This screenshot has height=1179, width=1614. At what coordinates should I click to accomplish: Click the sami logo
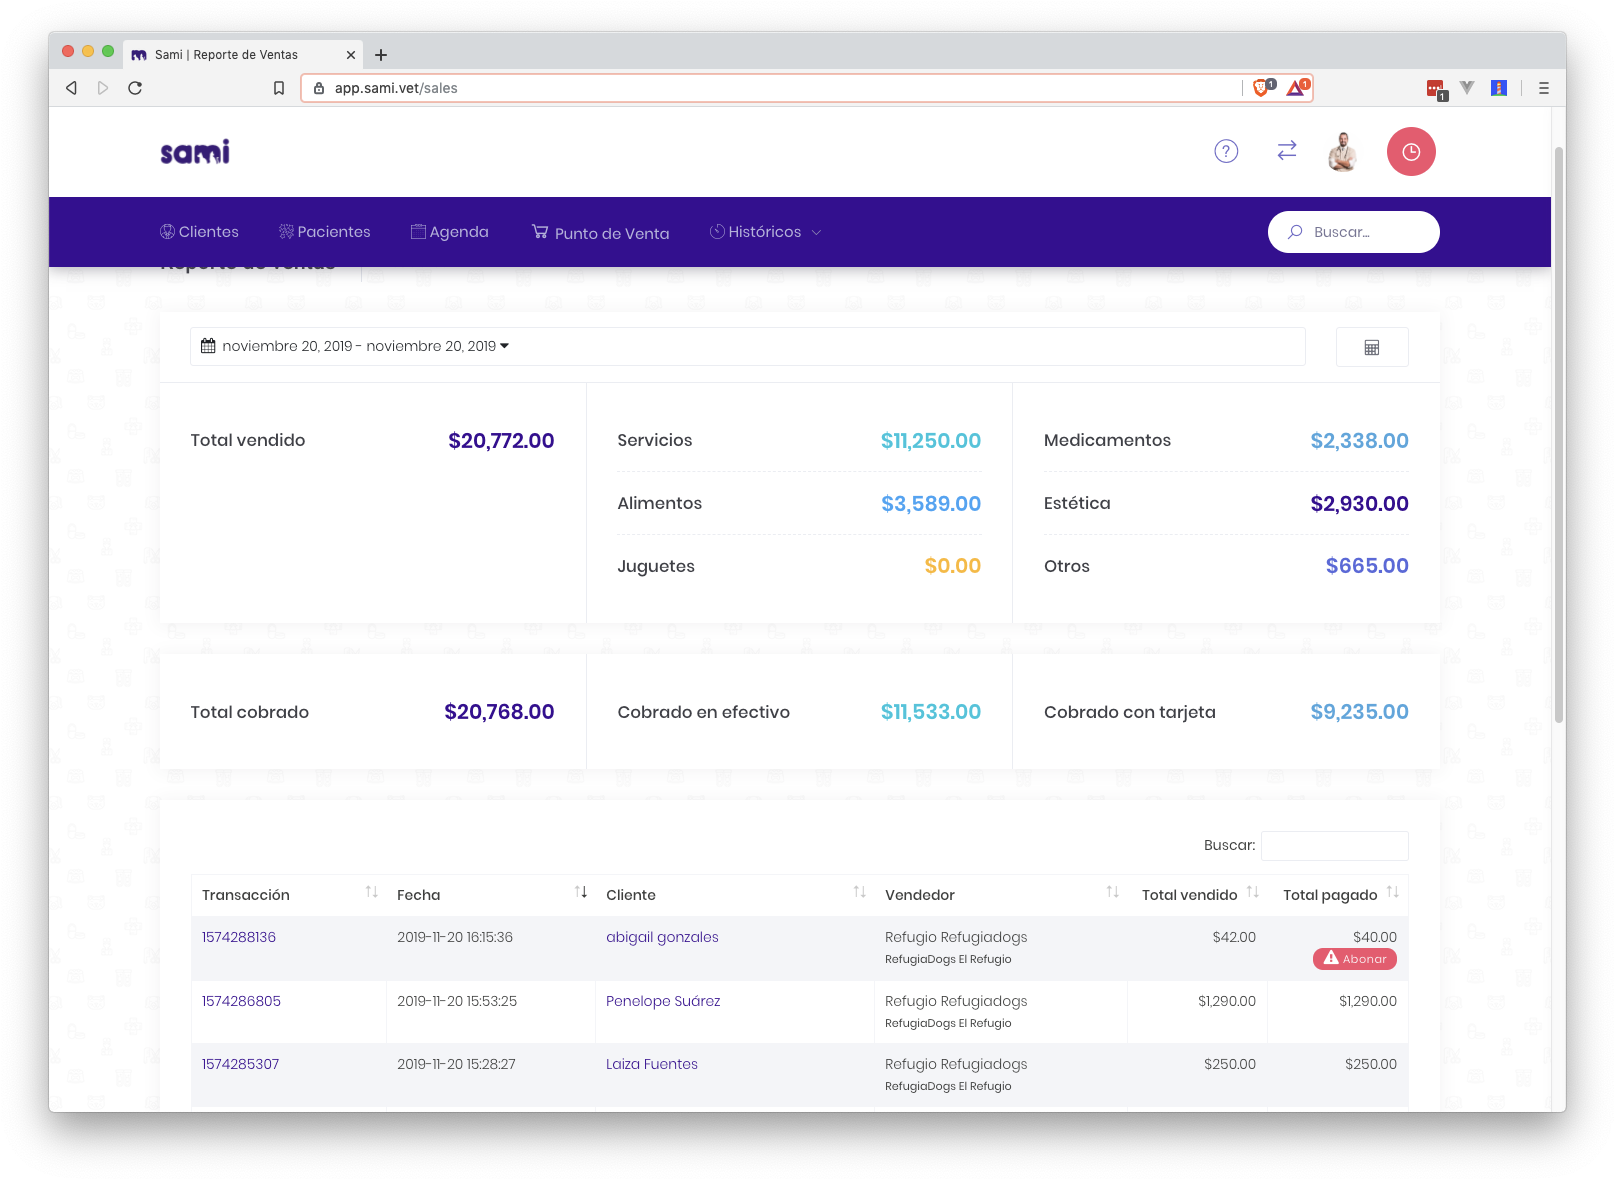pyautogui.click(x=195, y=152)
